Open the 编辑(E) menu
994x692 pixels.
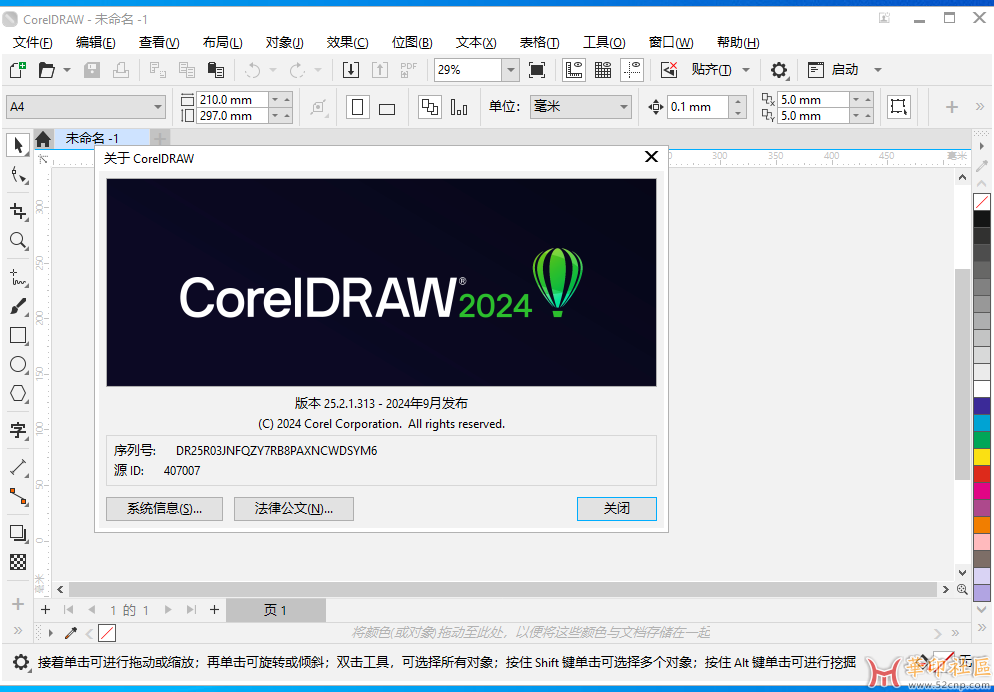pyautogui.click(x=96, y=42)
